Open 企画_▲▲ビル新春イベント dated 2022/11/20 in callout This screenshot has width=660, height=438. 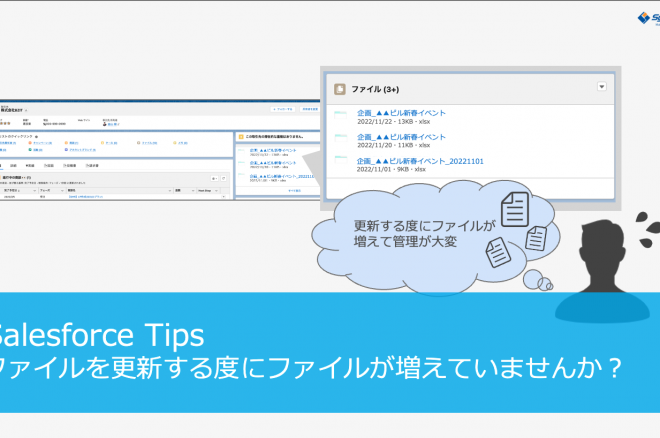(x=401, y=137)
